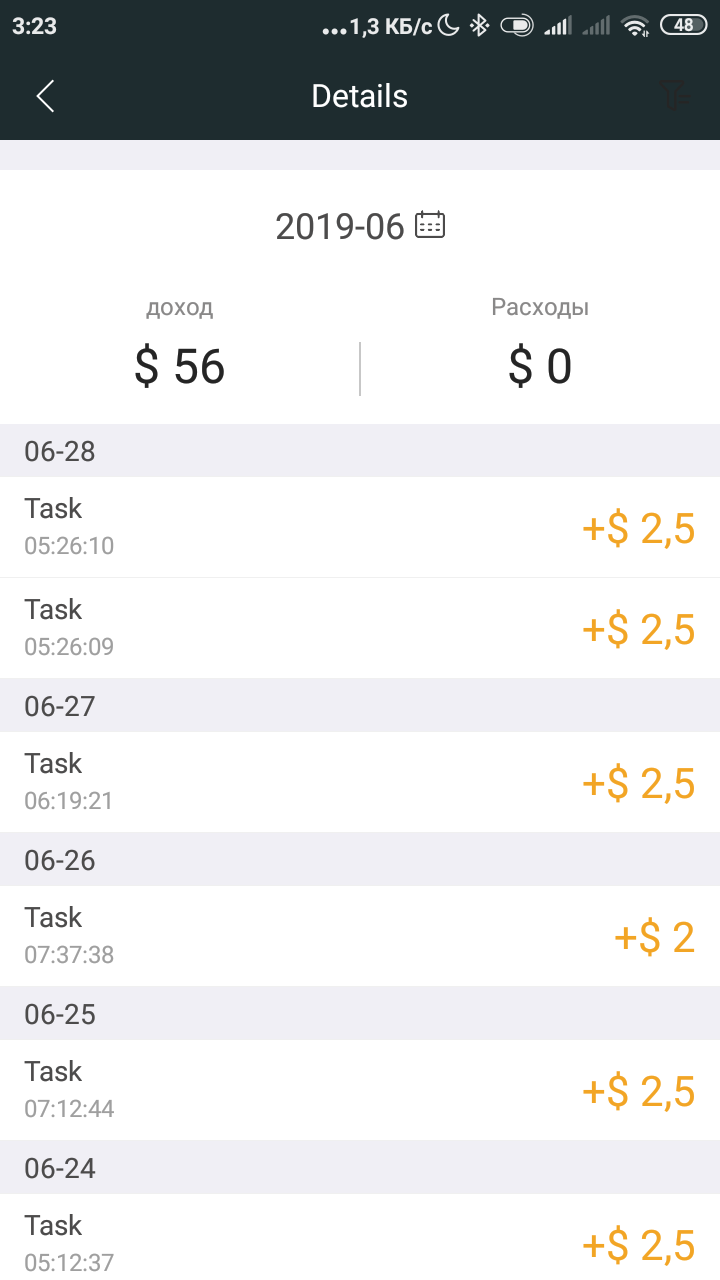Screen dimensions: 720x1280
Task: Tap the доход total of $ 56
Action: click(180, 367)
